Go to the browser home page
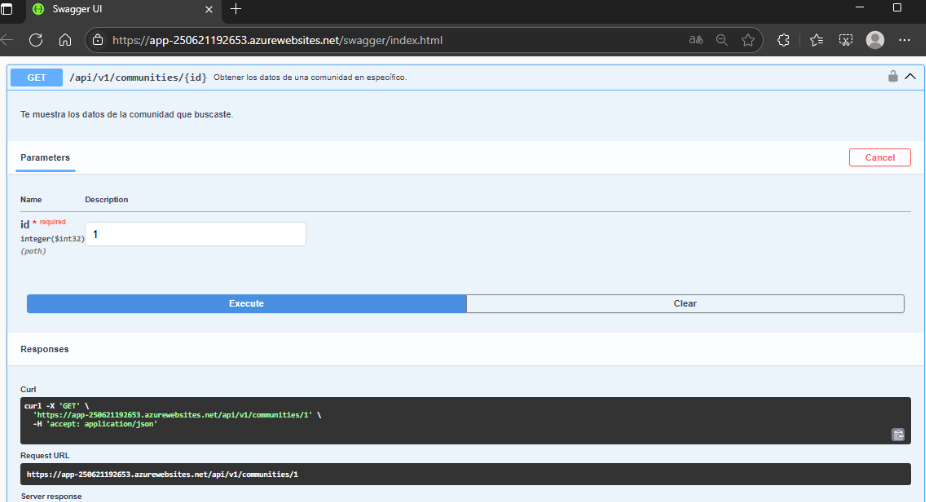The width and height of the screenshot is (926, 502). pyautogui.click(x=65, y=40)
